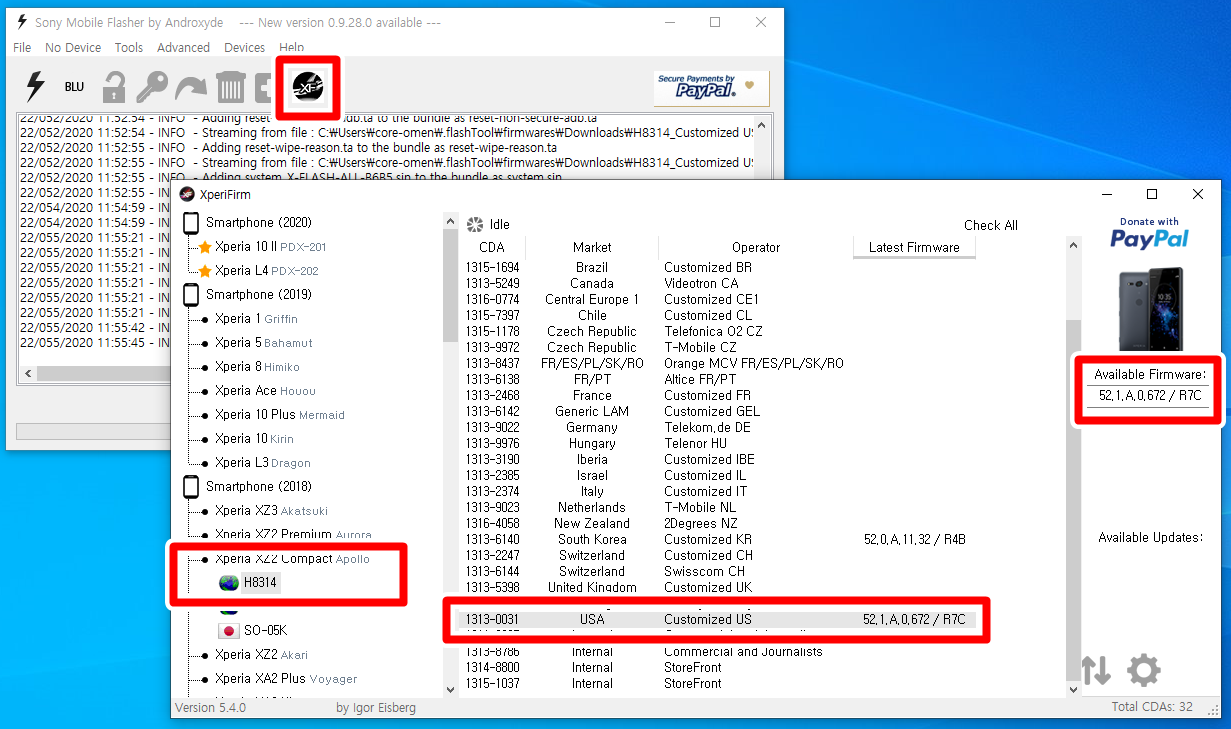Click the Secure Payments by PayPal banner

tap(712, 88)
